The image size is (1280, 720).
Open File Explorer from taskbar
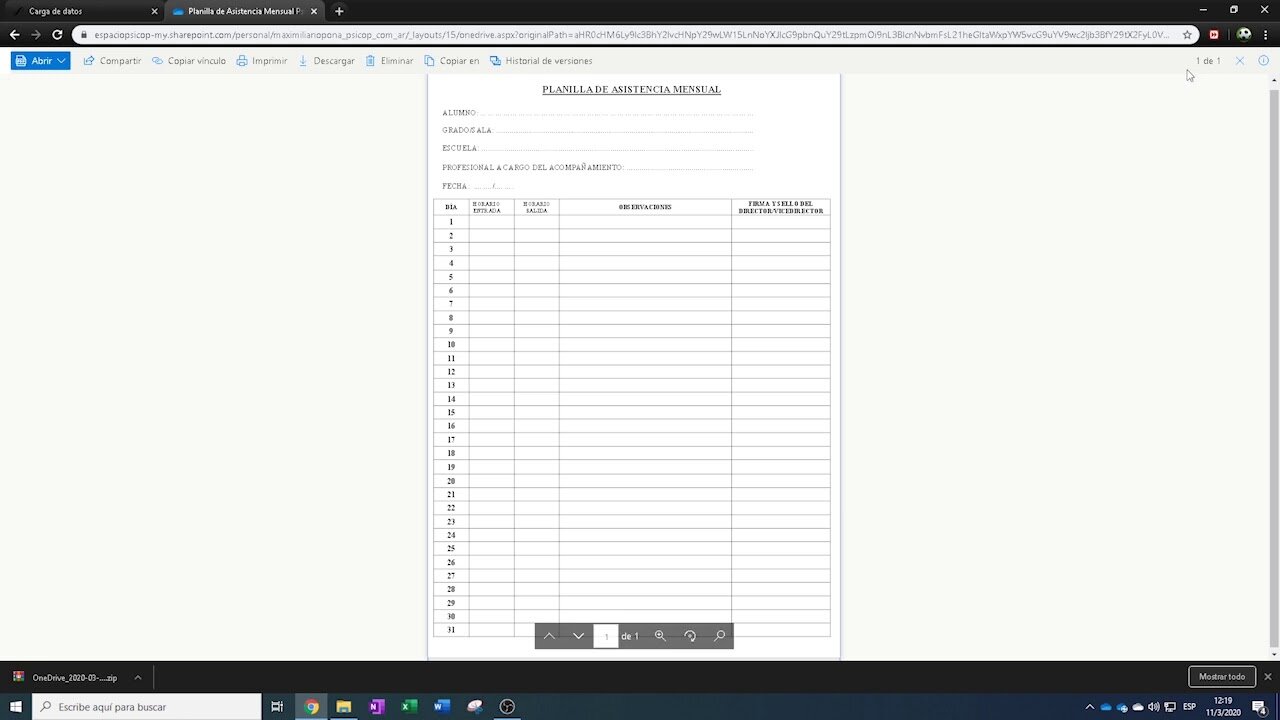[x=344, y=706]
